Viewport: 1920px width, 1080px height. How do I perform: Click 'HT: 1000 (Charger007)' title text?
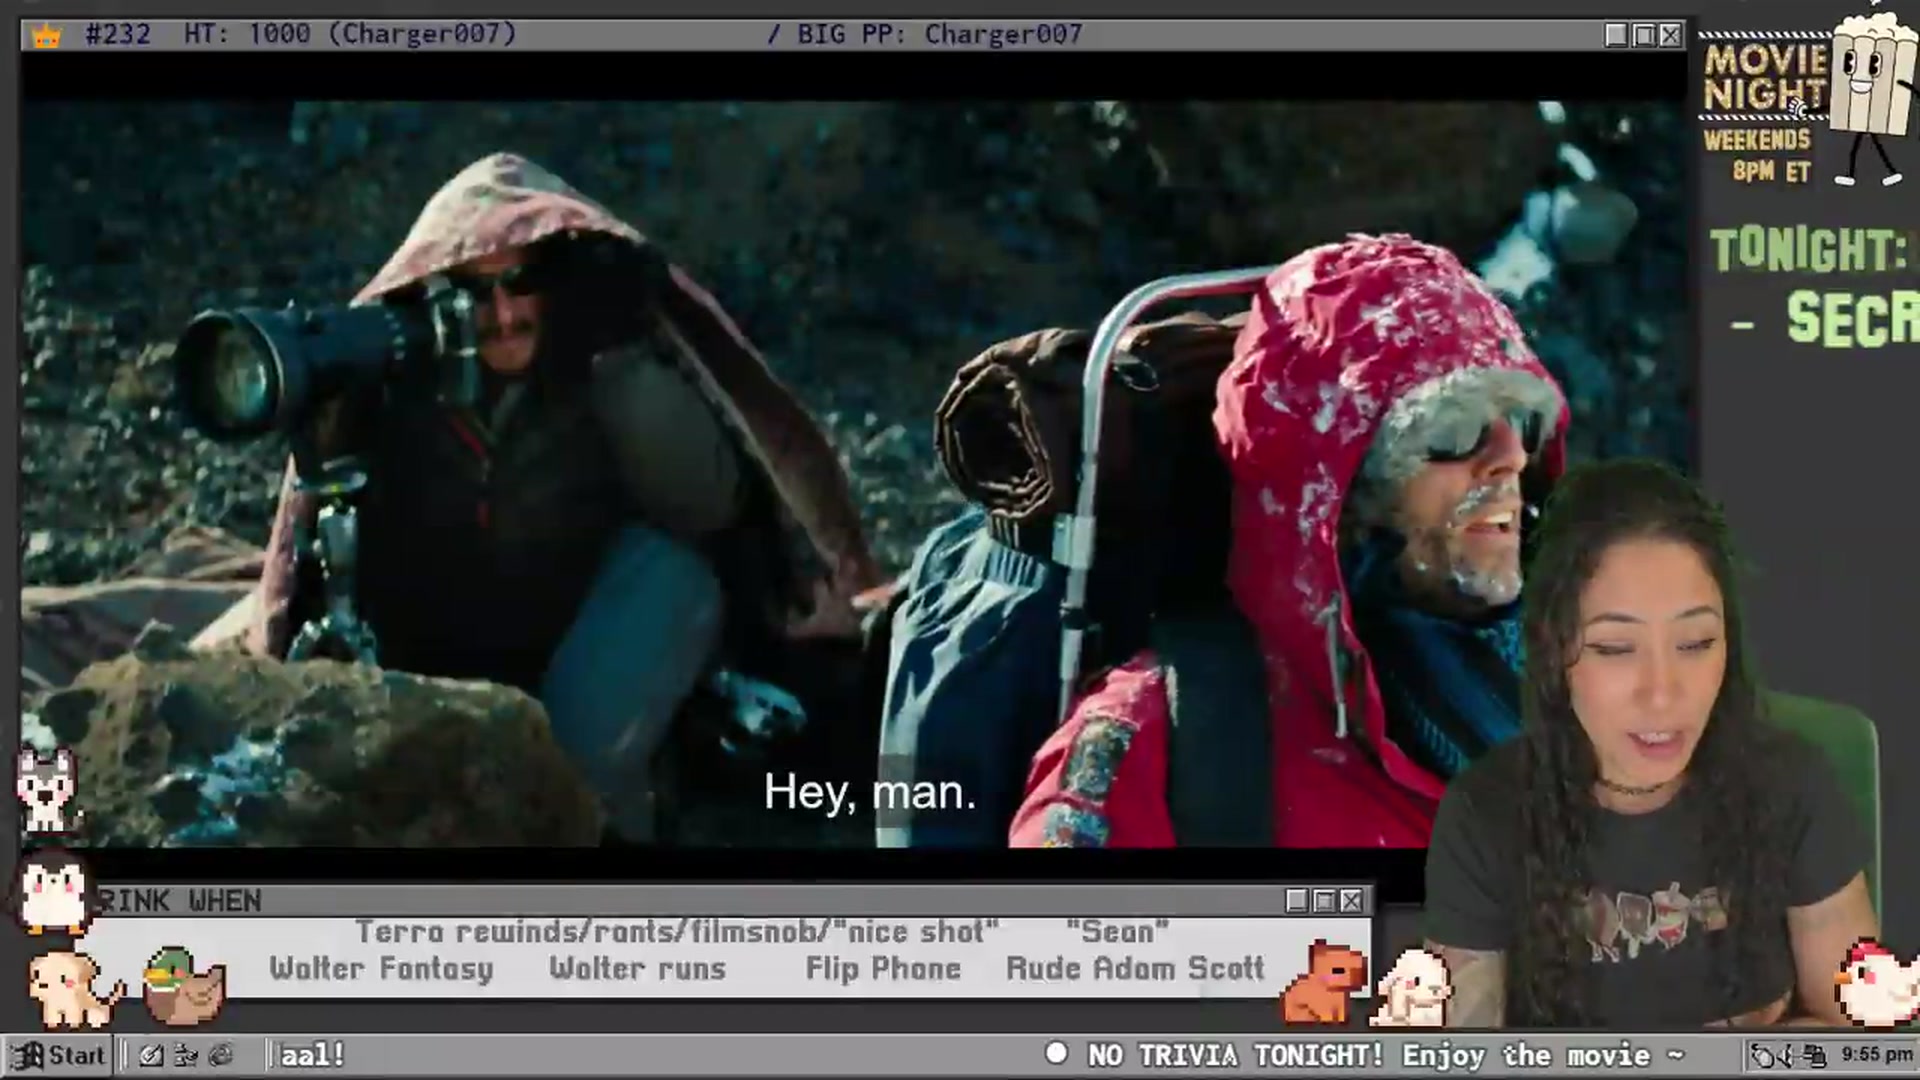pyautogui.click(x=350, y=34)
